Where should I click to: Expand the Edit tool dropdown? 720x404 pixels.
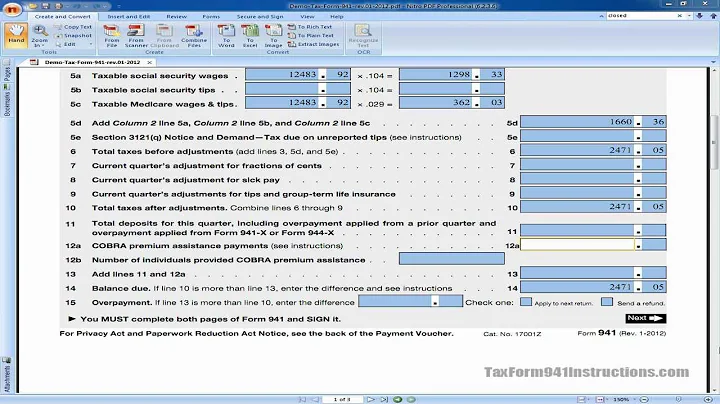(x=91, y=45)
